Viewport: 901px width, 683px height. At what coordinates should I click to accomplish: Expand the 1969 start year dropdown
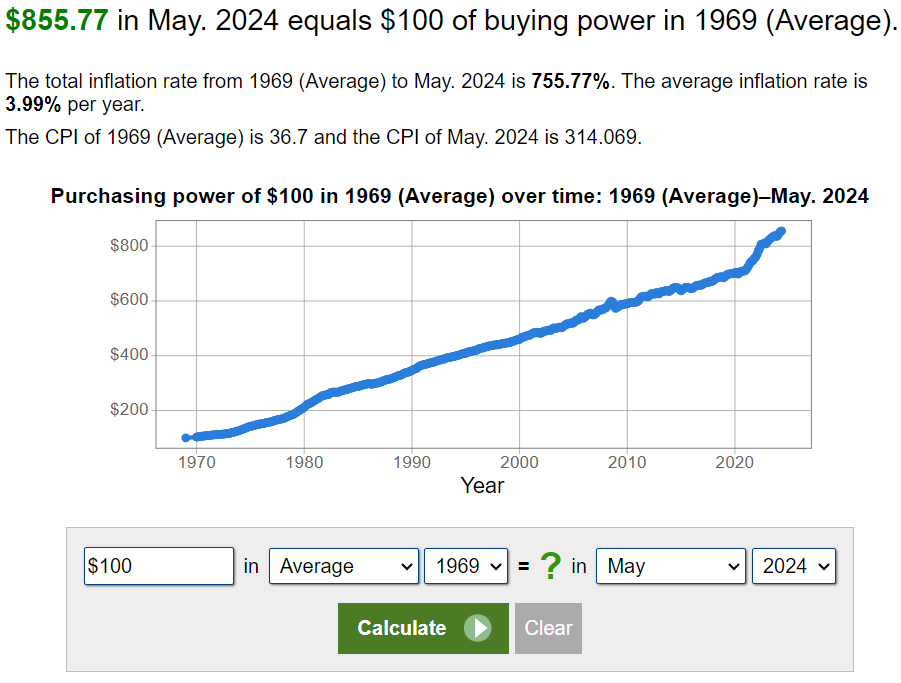pos(467,566)
